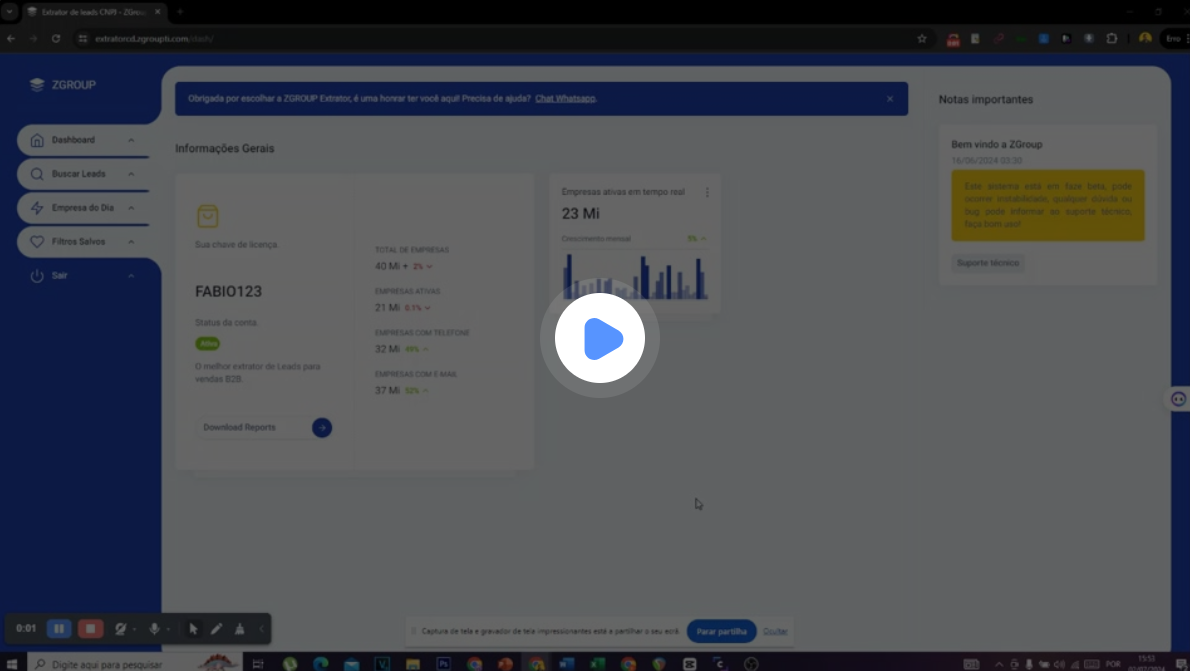Dismiss the blue welcome banner
The width and height of the screenshot is (1190, 671).
889,99
